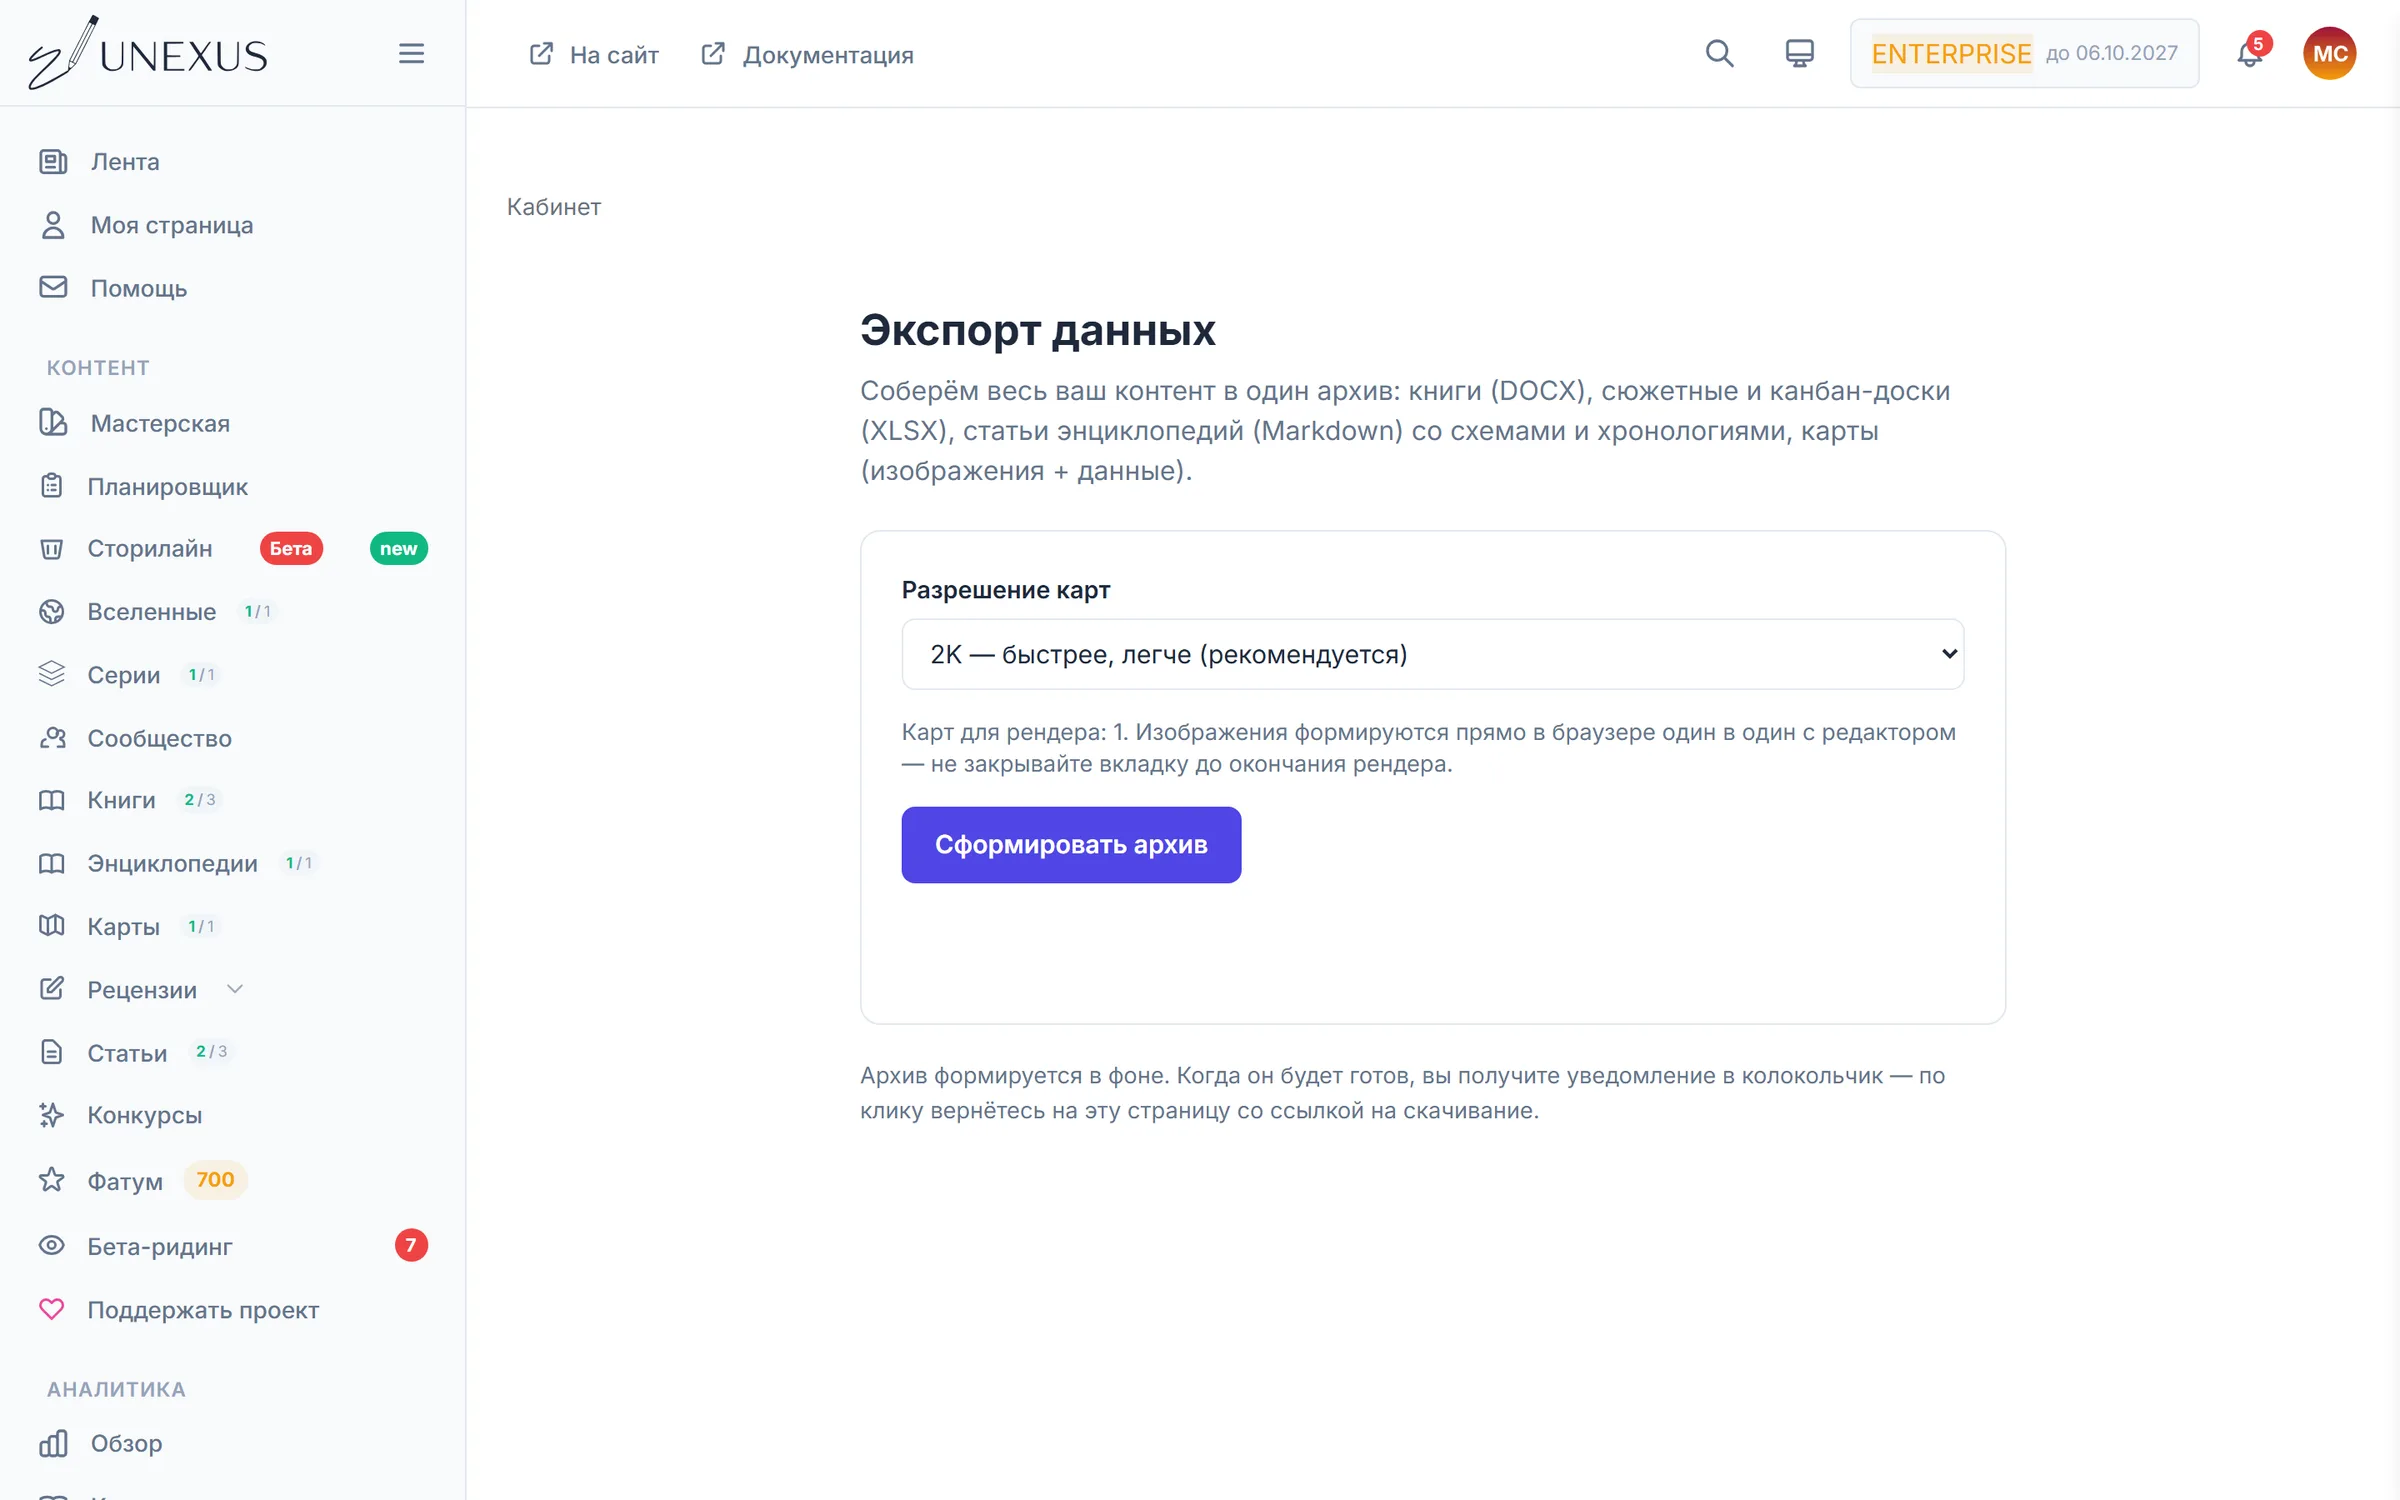Click the monitor display icon
Viewport: 2400px width, 1500px height.
click(1799, 54)
